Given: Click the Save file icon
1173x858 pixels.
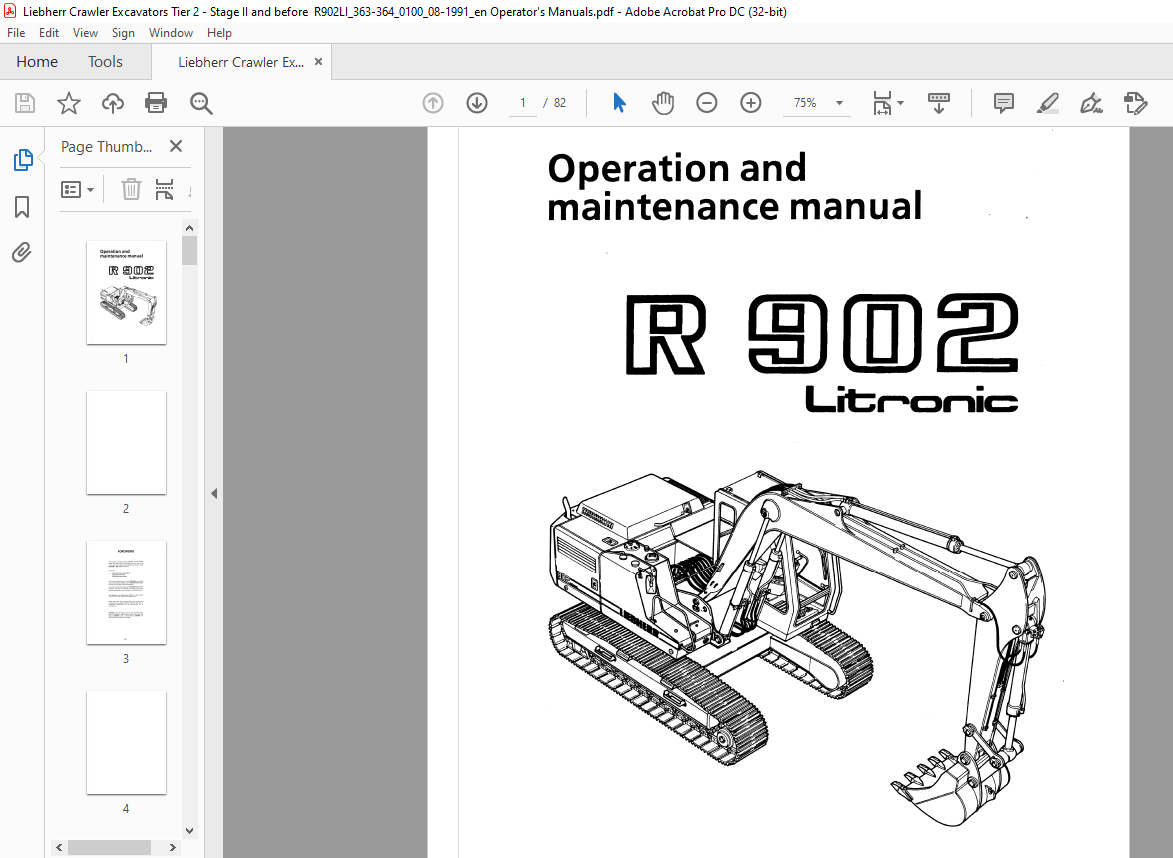Looking at the screenshot, I should pyautogui.click(x=25, y=102).
